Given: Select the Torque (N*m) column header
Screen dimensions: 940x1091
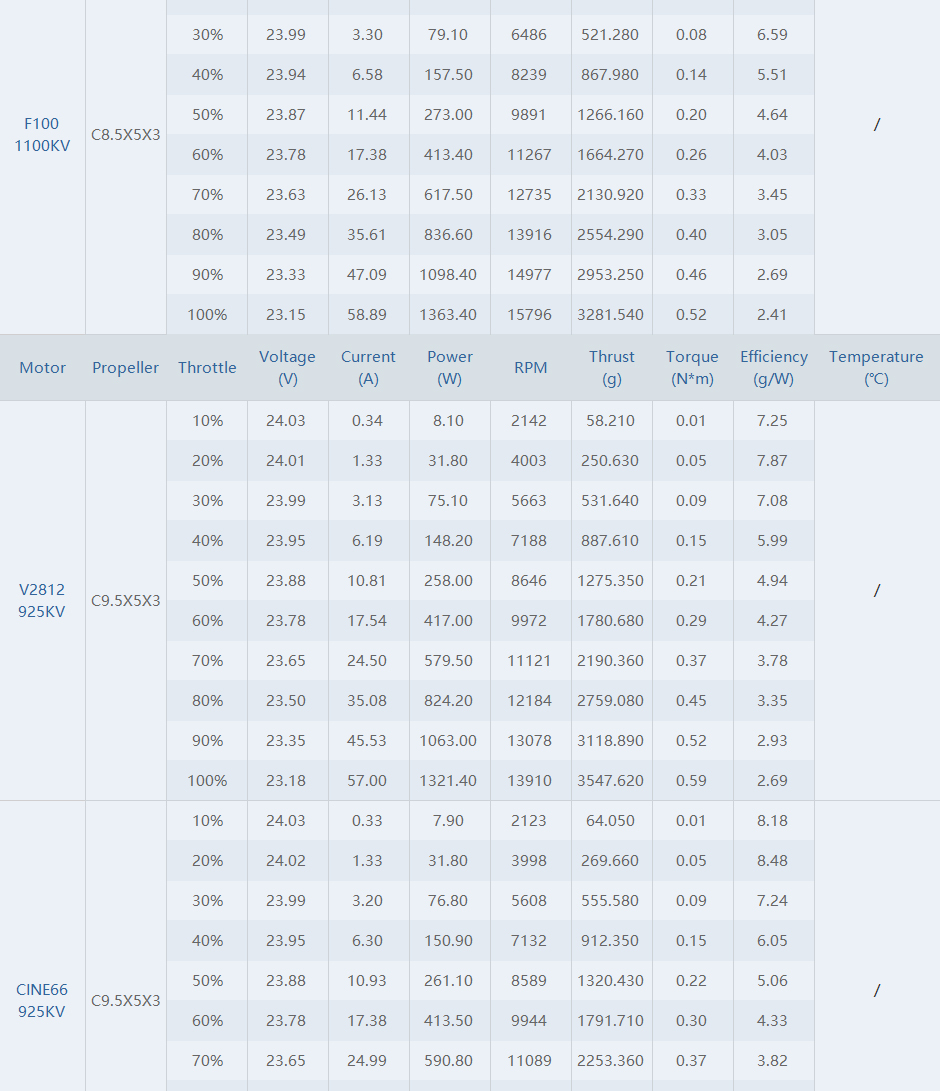Looking at the screenshot, I should pos(692,368).
